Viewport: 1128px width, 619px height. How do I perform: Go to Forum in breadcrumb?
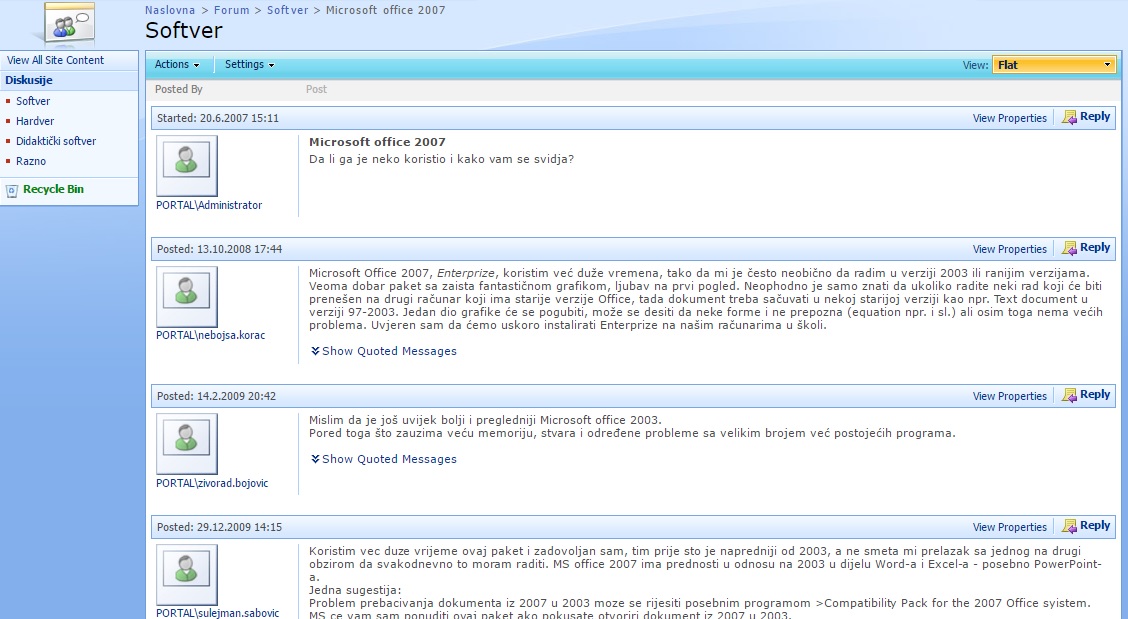click(232, 10)
